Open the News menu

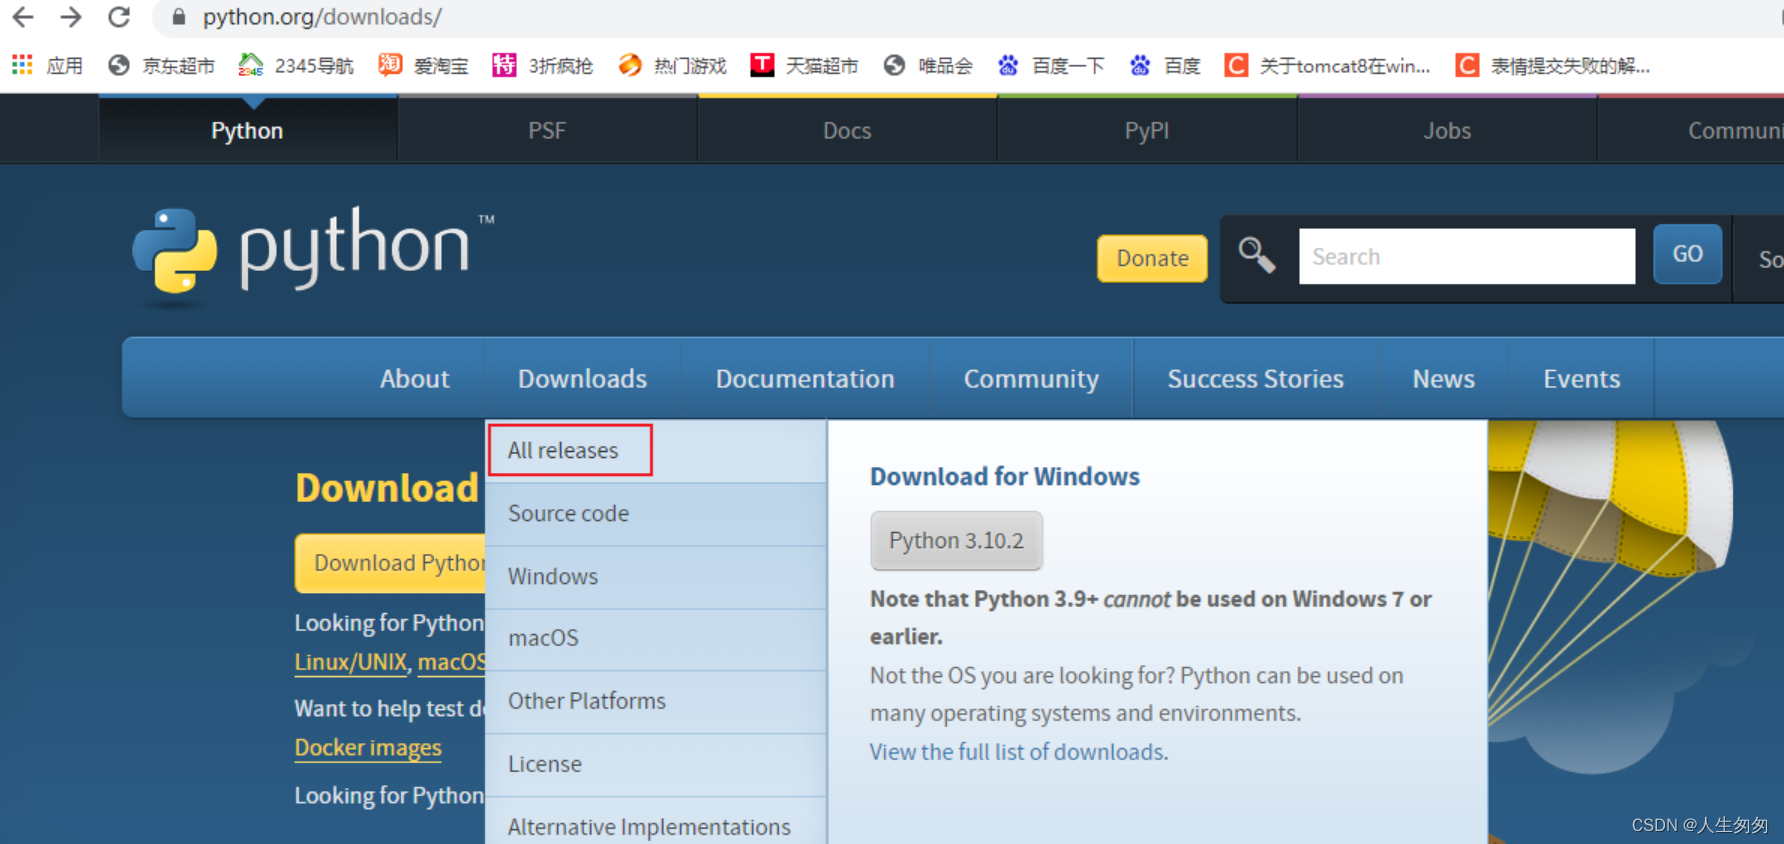click(x=1443, y=379)
